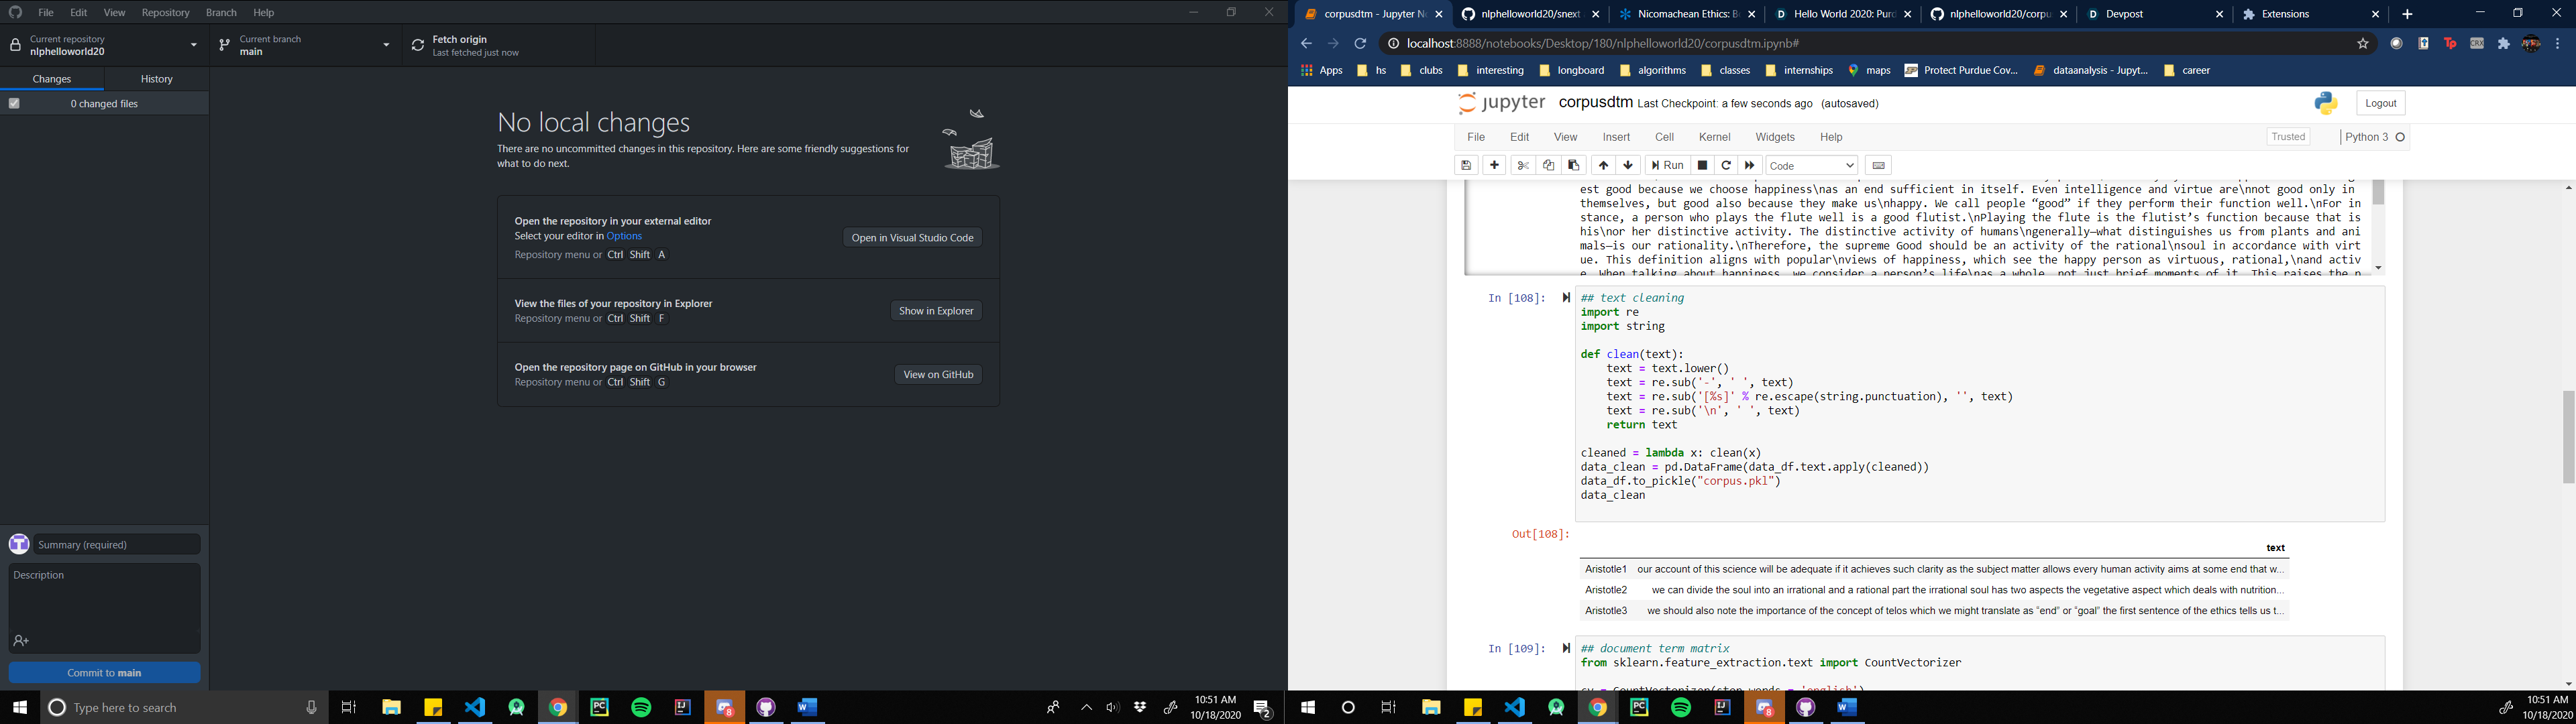Click the Options link for editor selection
Screen dimensions: 2576x724
(624, 236)
